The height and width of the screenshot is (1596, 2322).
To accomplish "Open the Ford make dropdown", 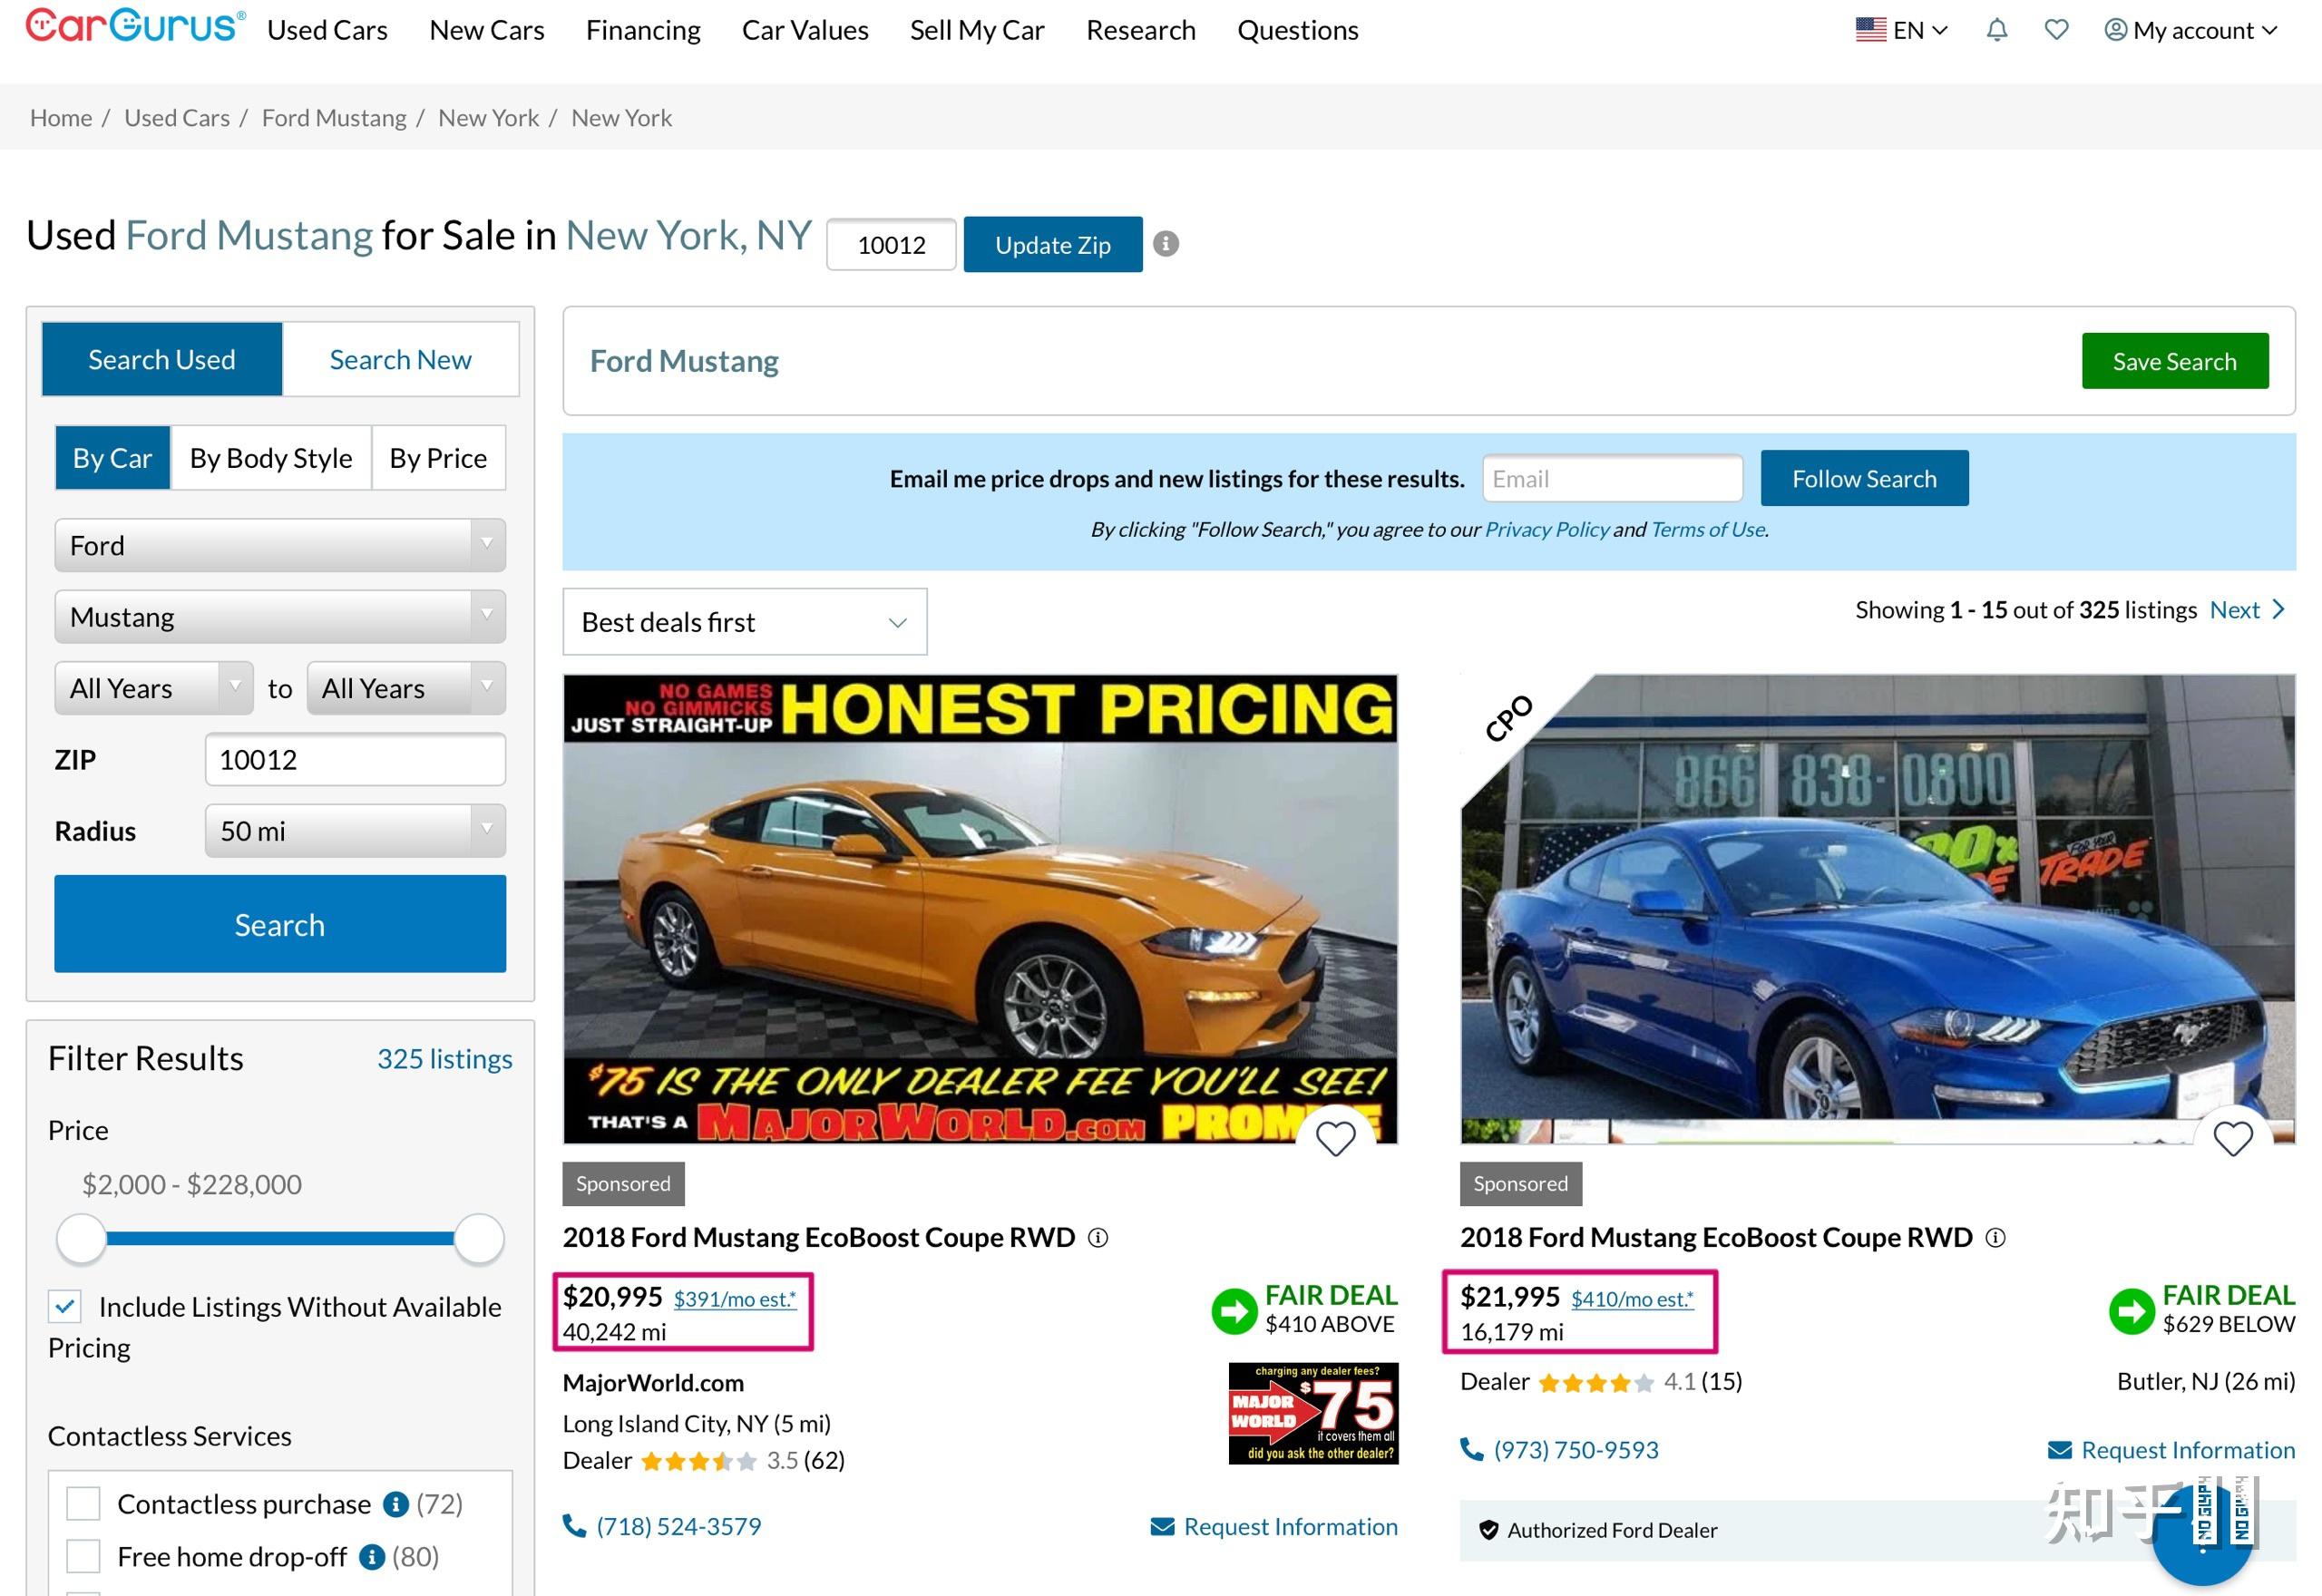I will 280,545.
